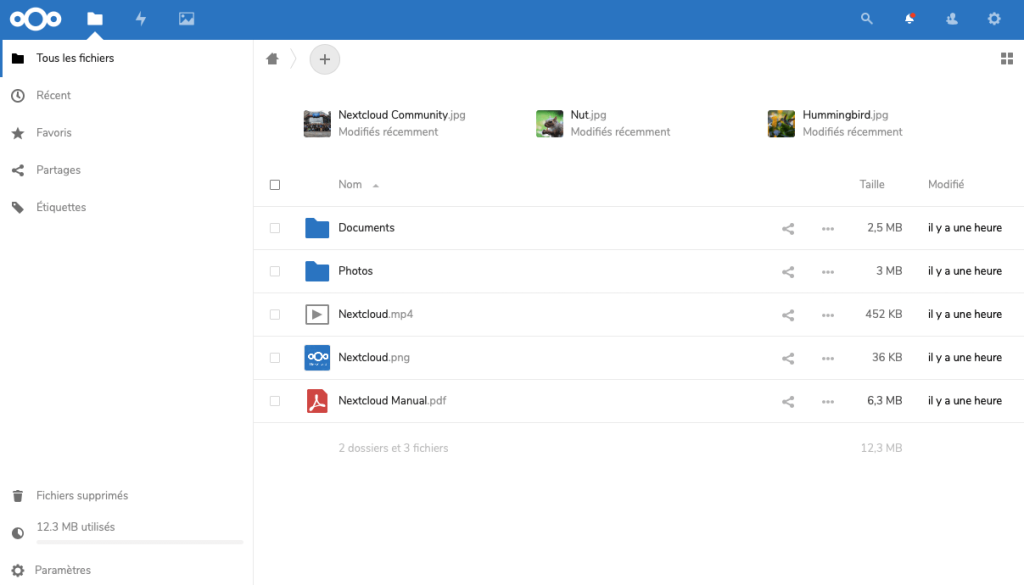Go to home folder breadcrumb

(272, 59)
